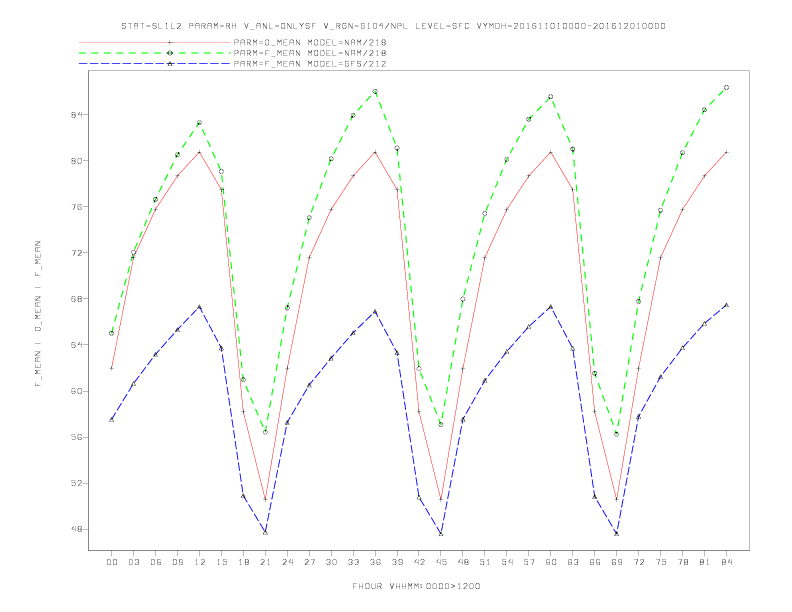Click x-axis tick label 57

[x=529, y=562]
